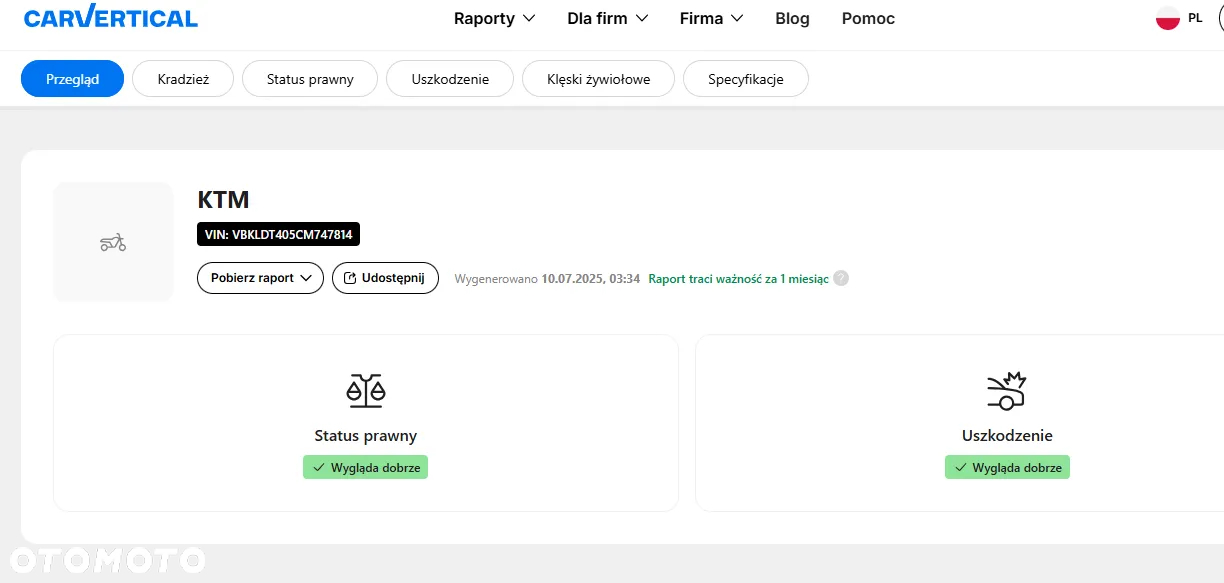The image size is (1224, 583).
Task: Go to the Blog page
Action: (792, 18)
